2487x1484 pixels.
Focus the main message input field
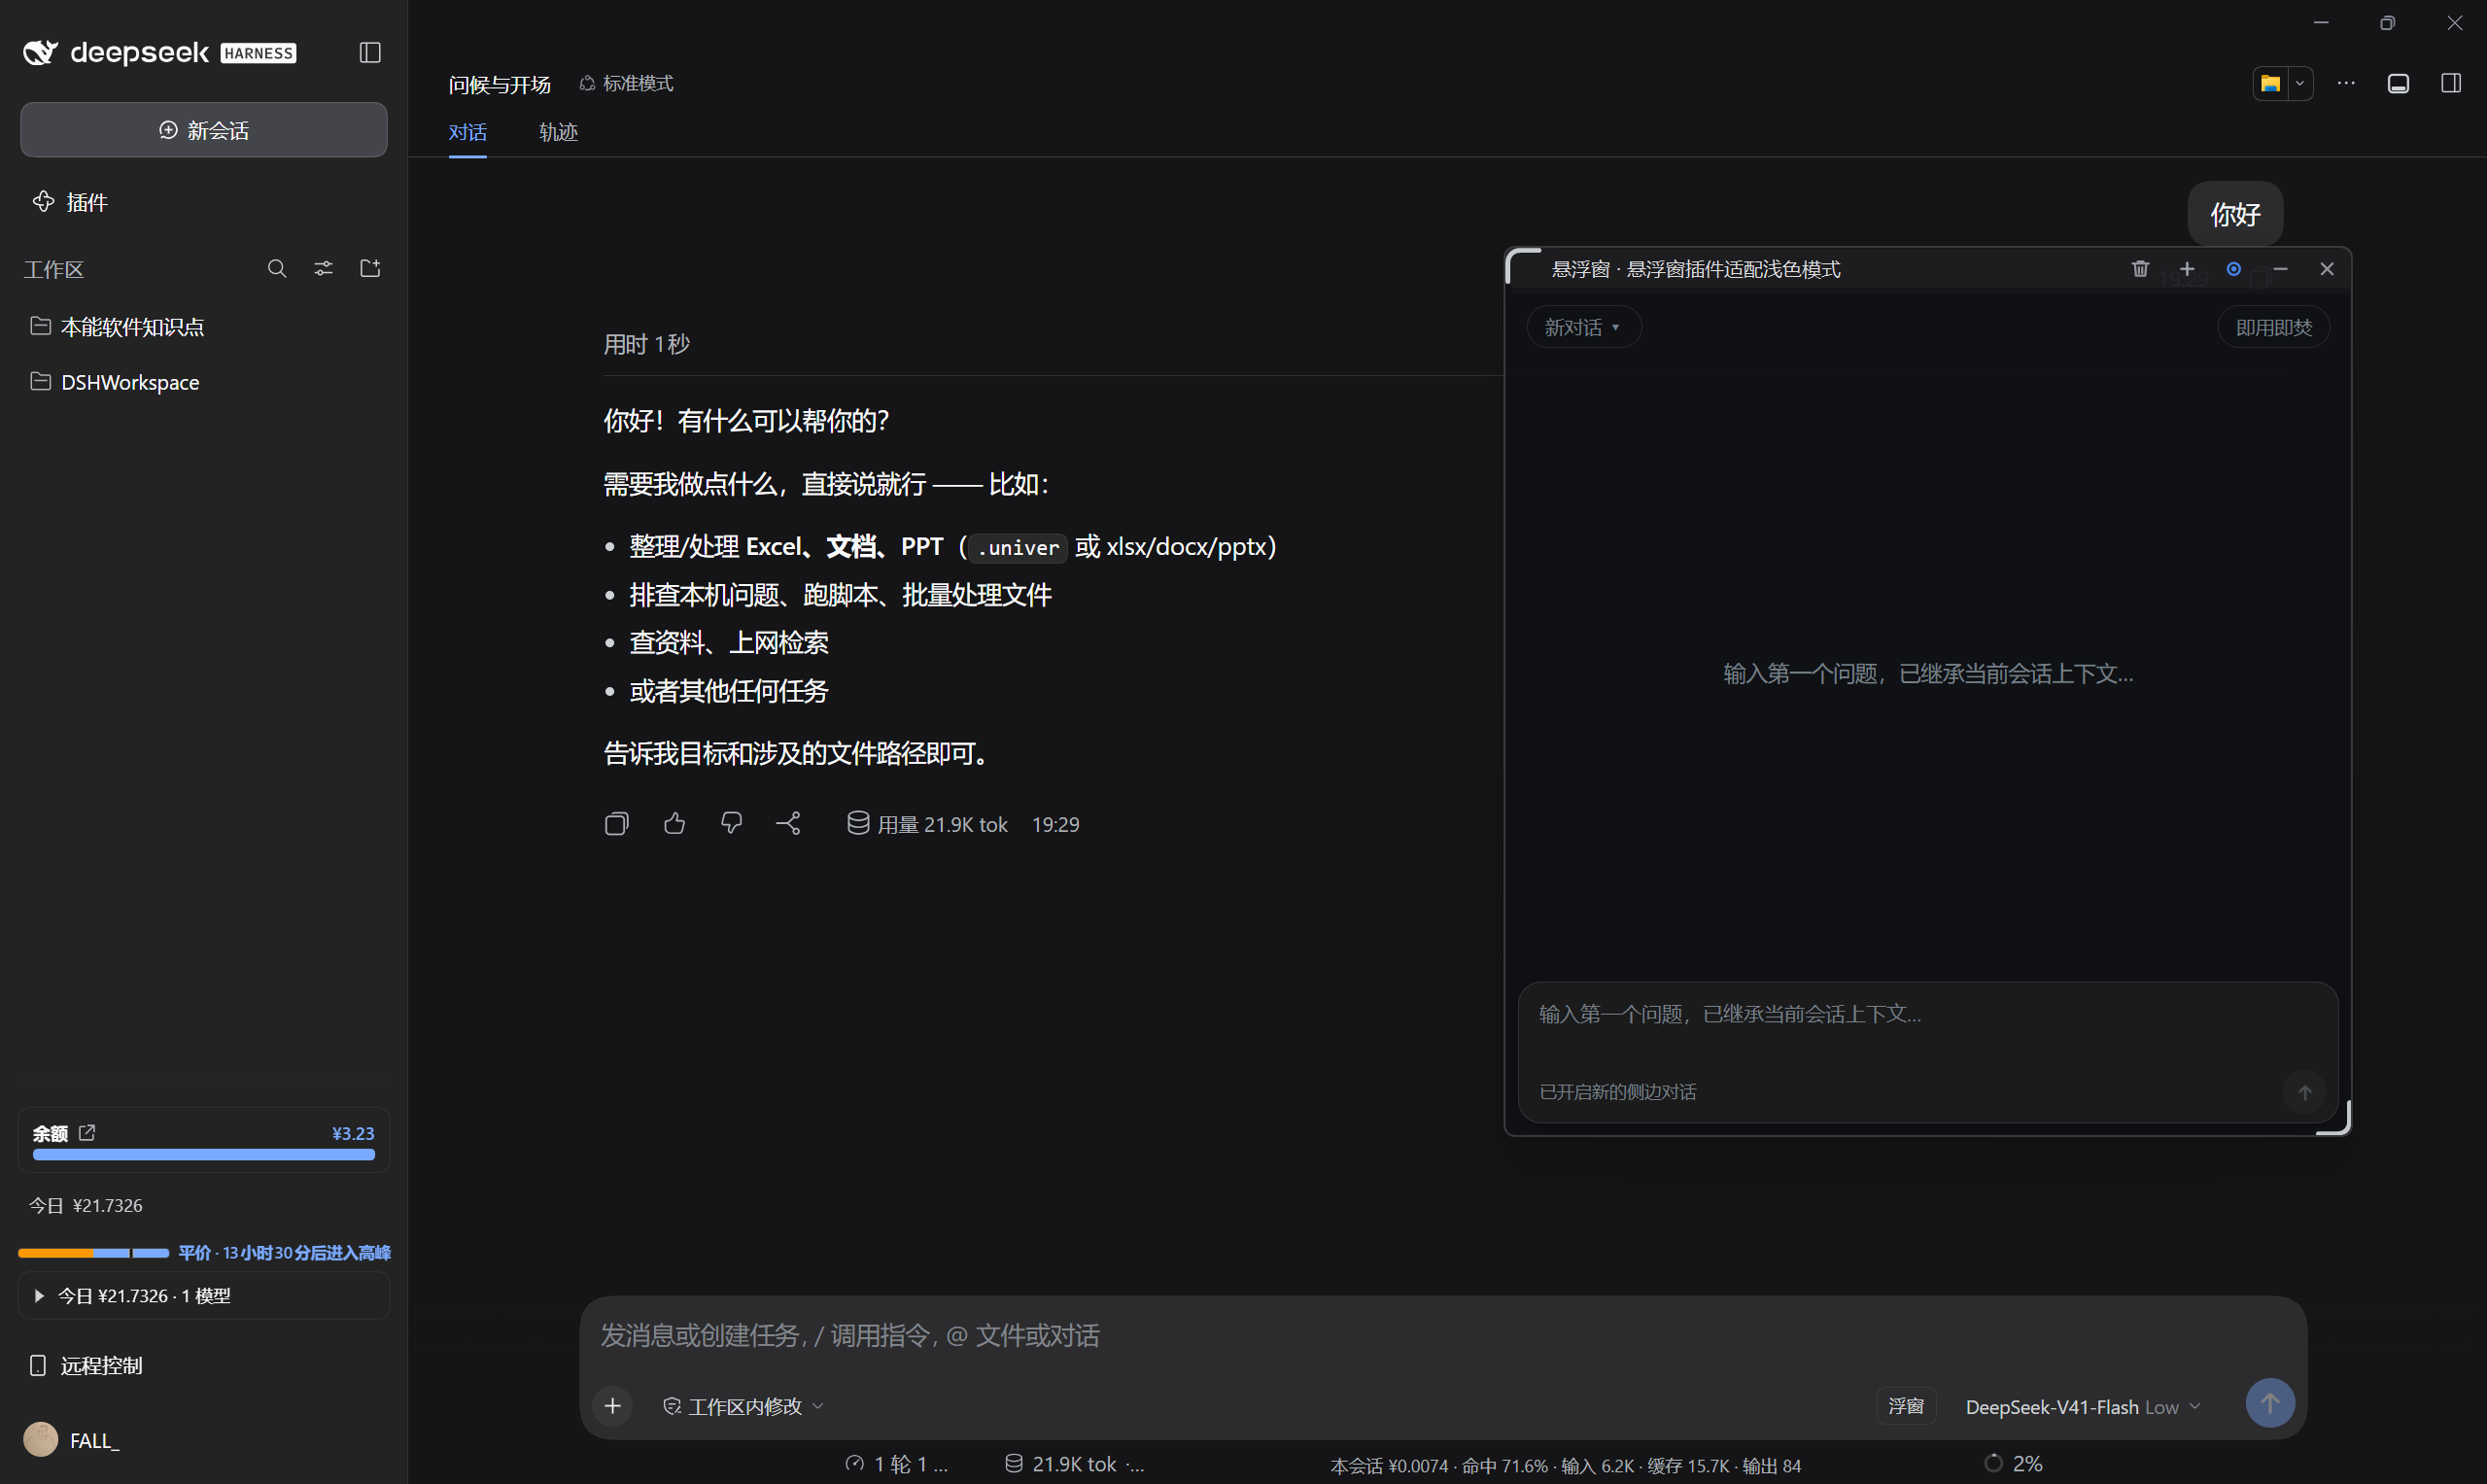[1442, 1335]
